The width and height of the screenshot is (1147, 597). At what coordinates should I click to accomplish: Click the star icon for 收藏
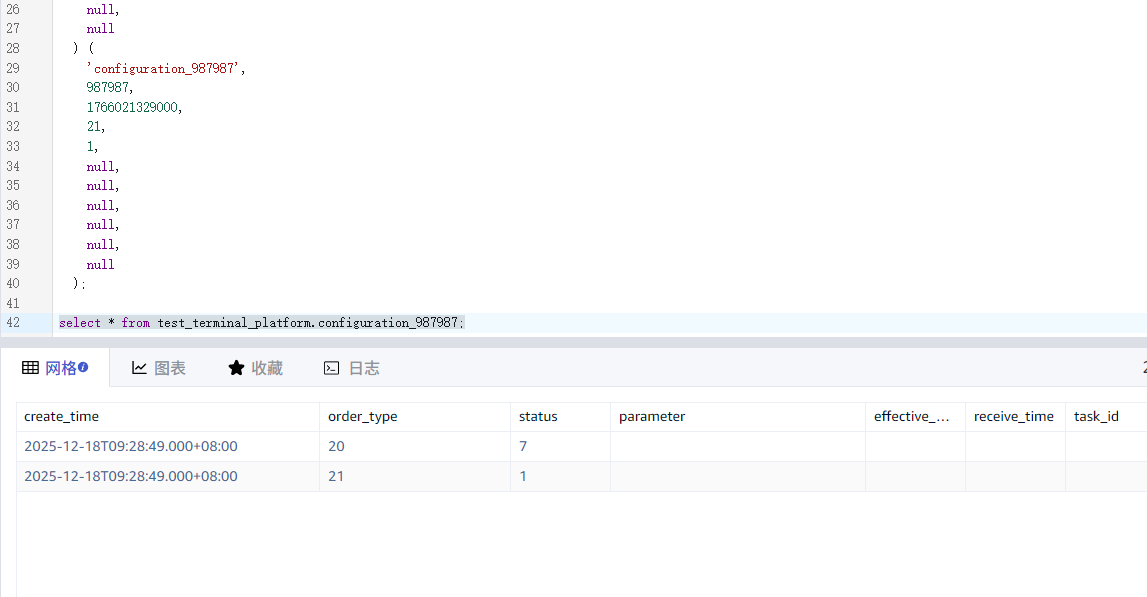236,368
